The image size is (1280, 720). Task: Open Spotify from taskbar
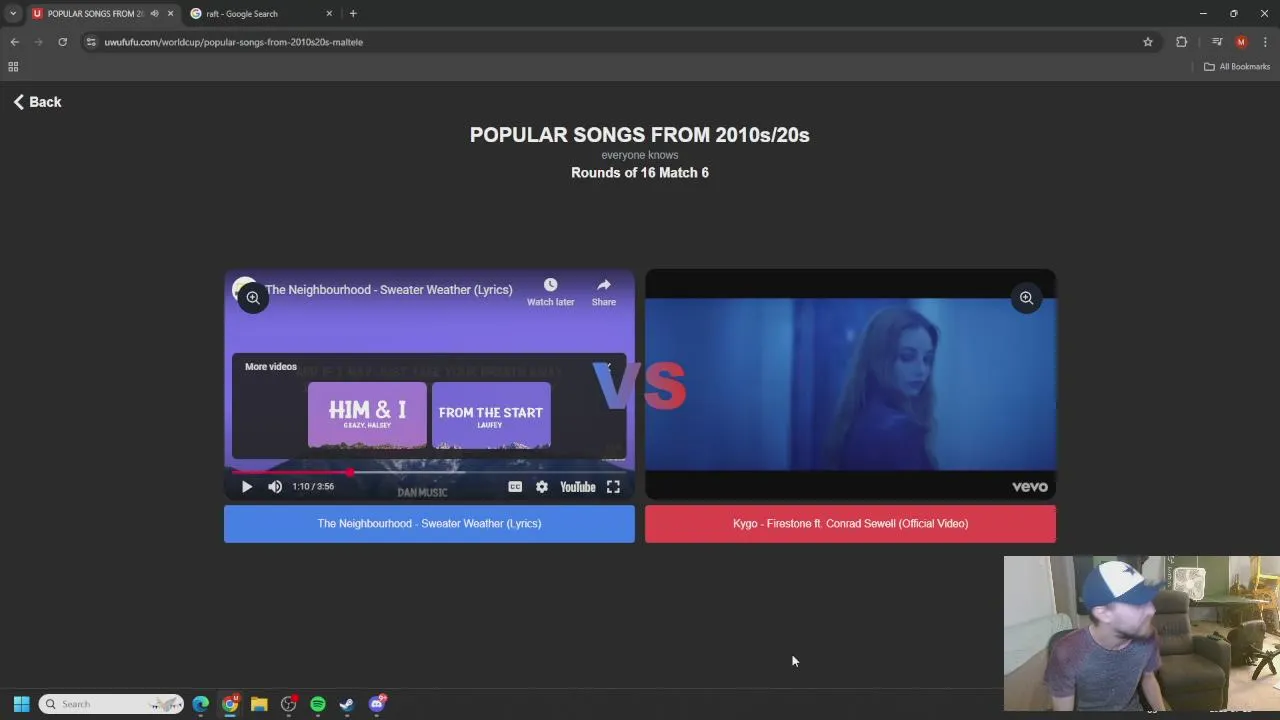[x=318, y=704]
